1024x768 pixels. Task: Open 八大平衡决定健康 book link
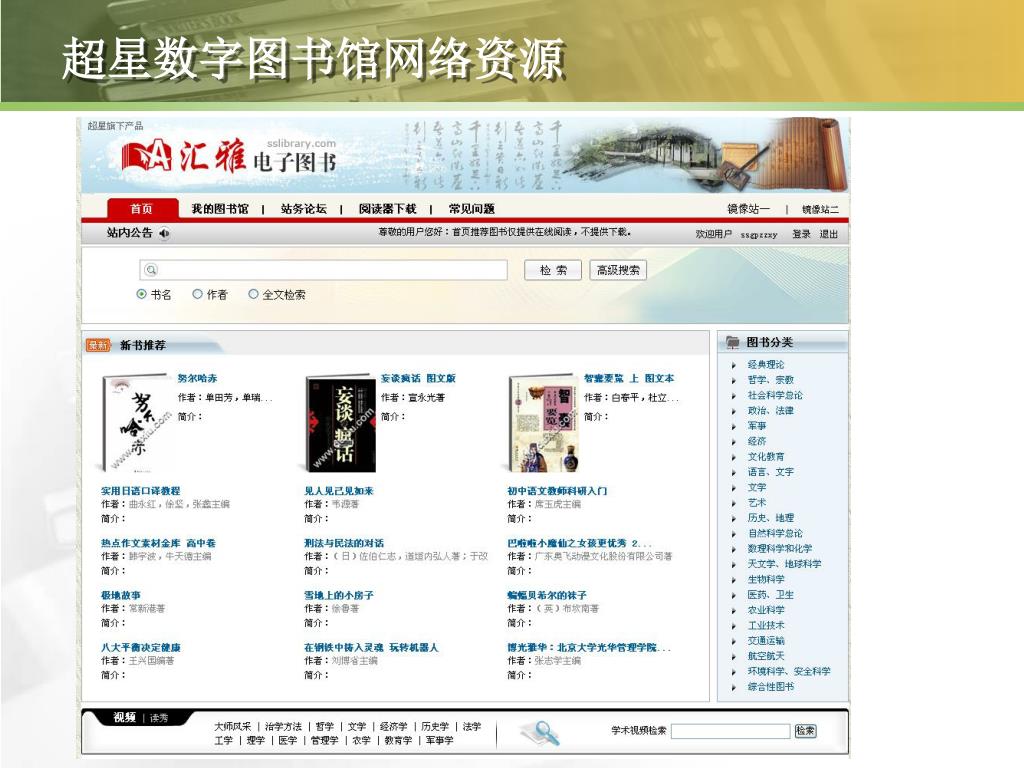tap(141, 647)
